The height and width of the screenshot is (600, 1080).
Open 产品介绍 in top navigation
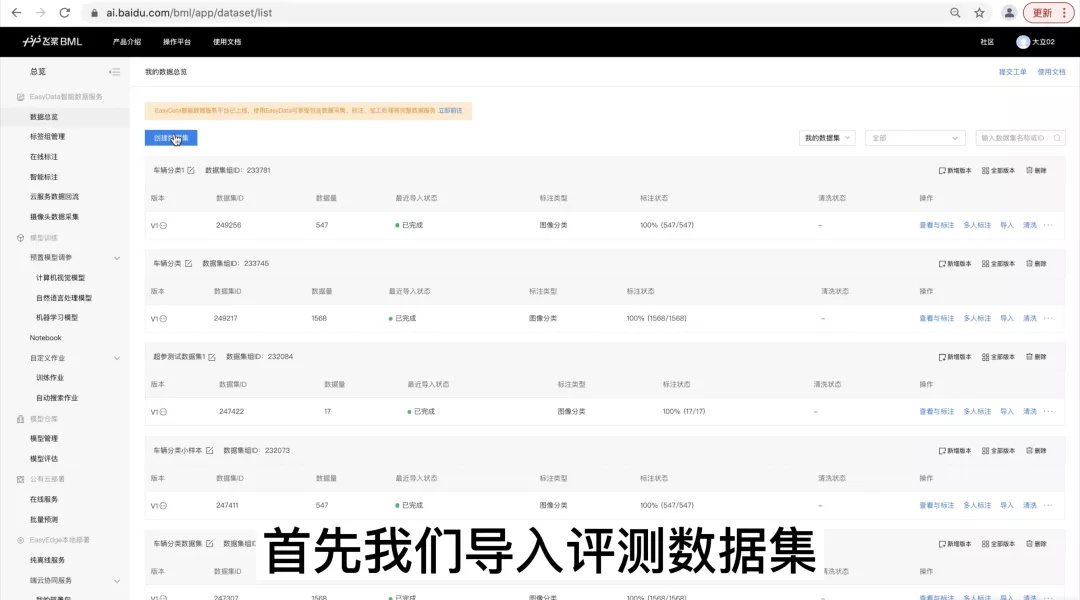pyautogui.click(x=127, y=42)
